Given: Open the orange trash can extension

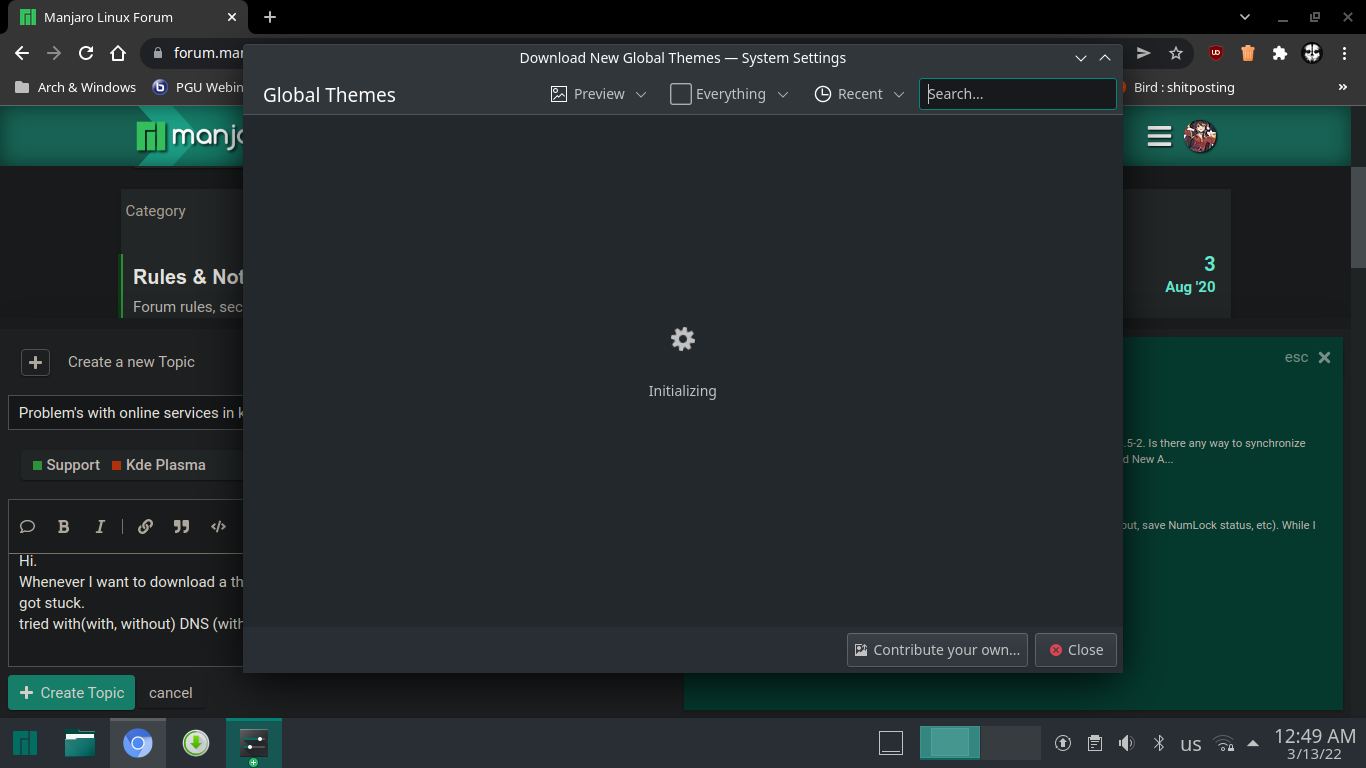Looking at the screenshot, I should pos(1248,53).
